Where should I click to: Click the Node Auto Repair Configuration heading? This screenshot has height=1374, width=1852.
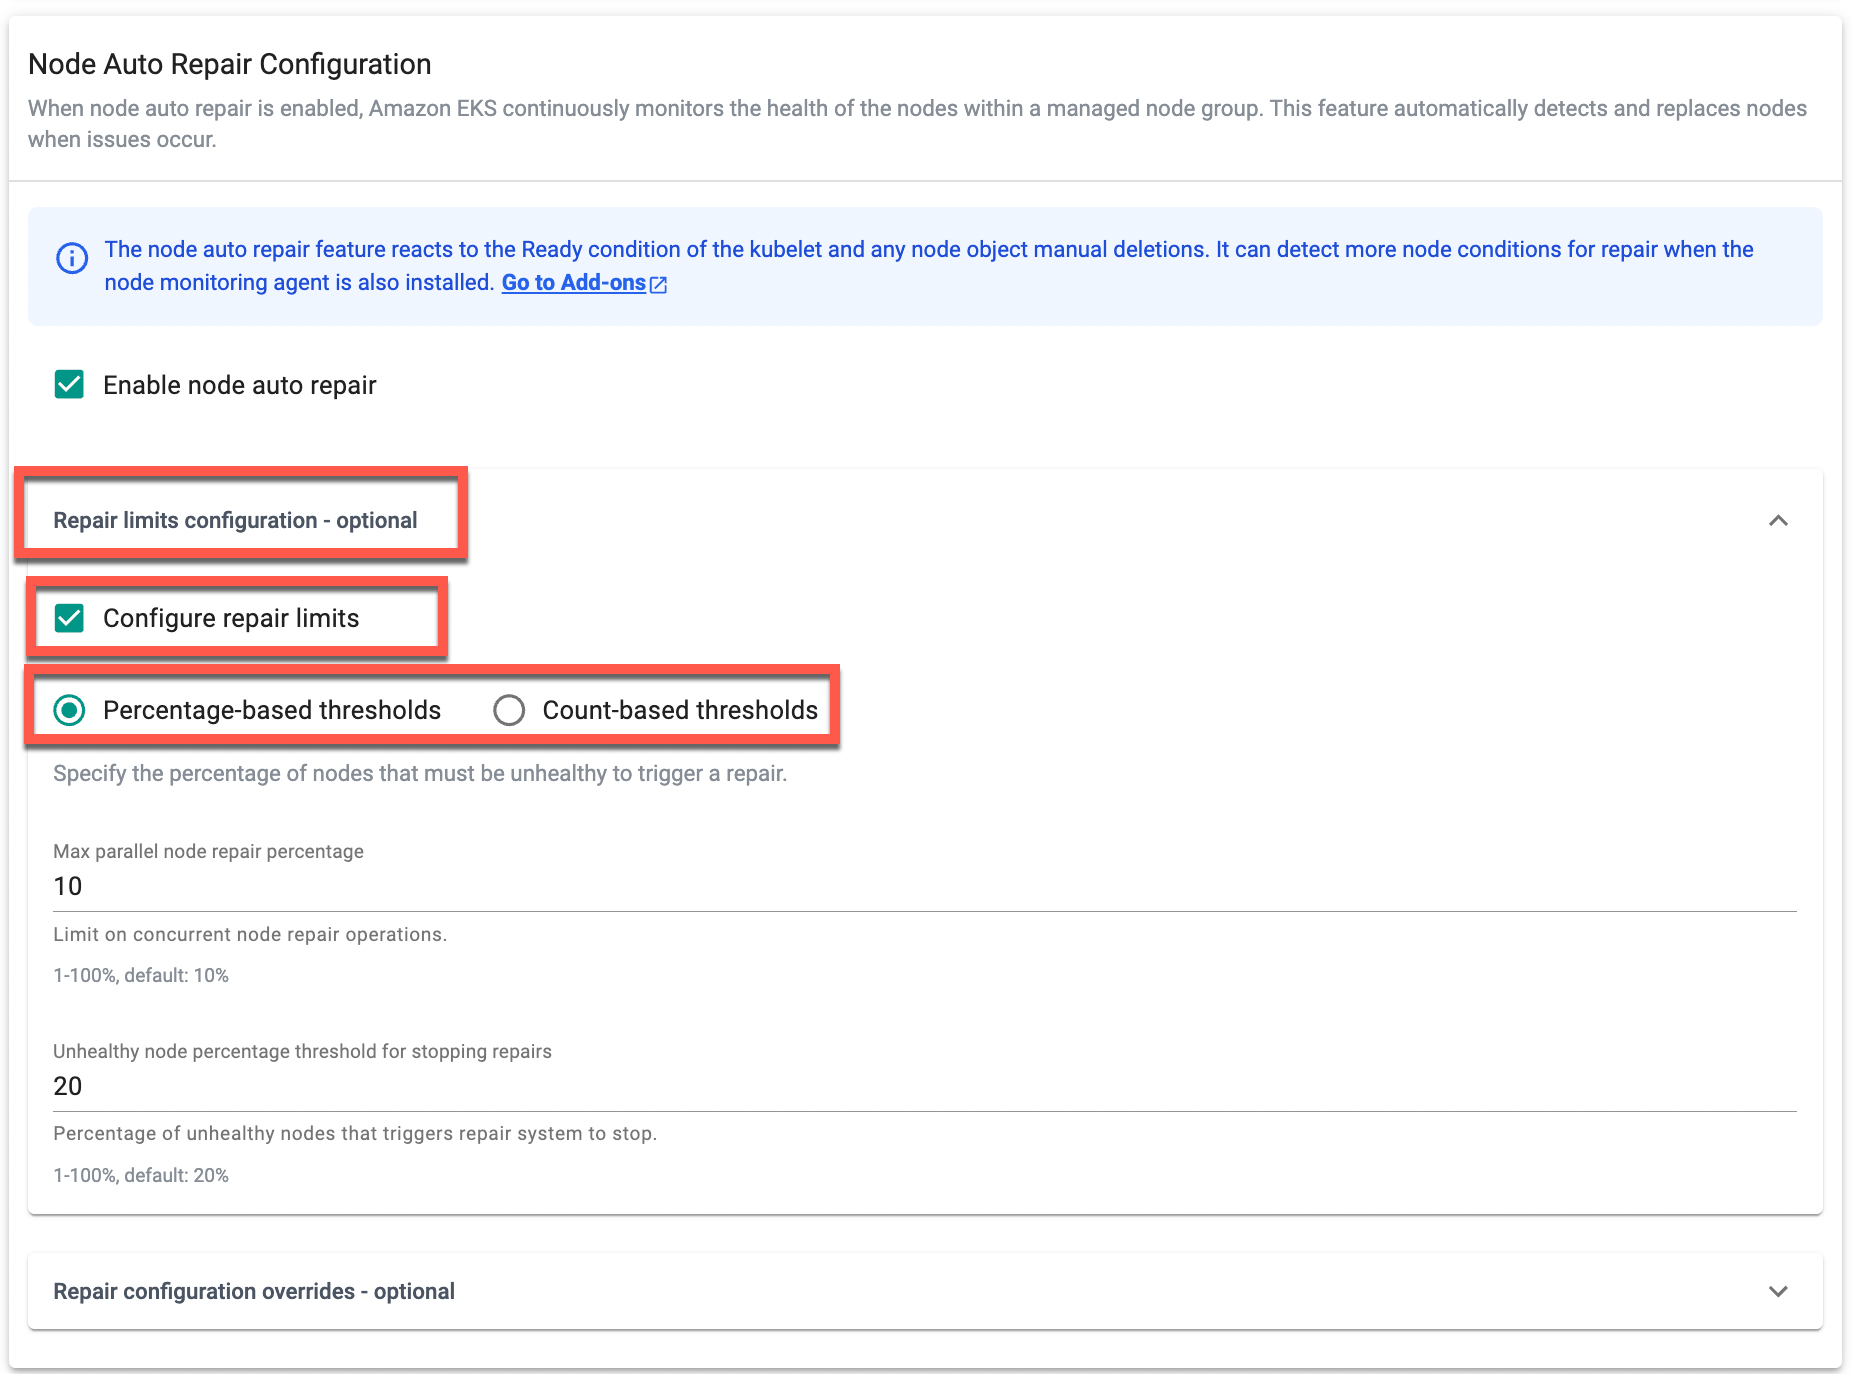click(x=230, y=65)
